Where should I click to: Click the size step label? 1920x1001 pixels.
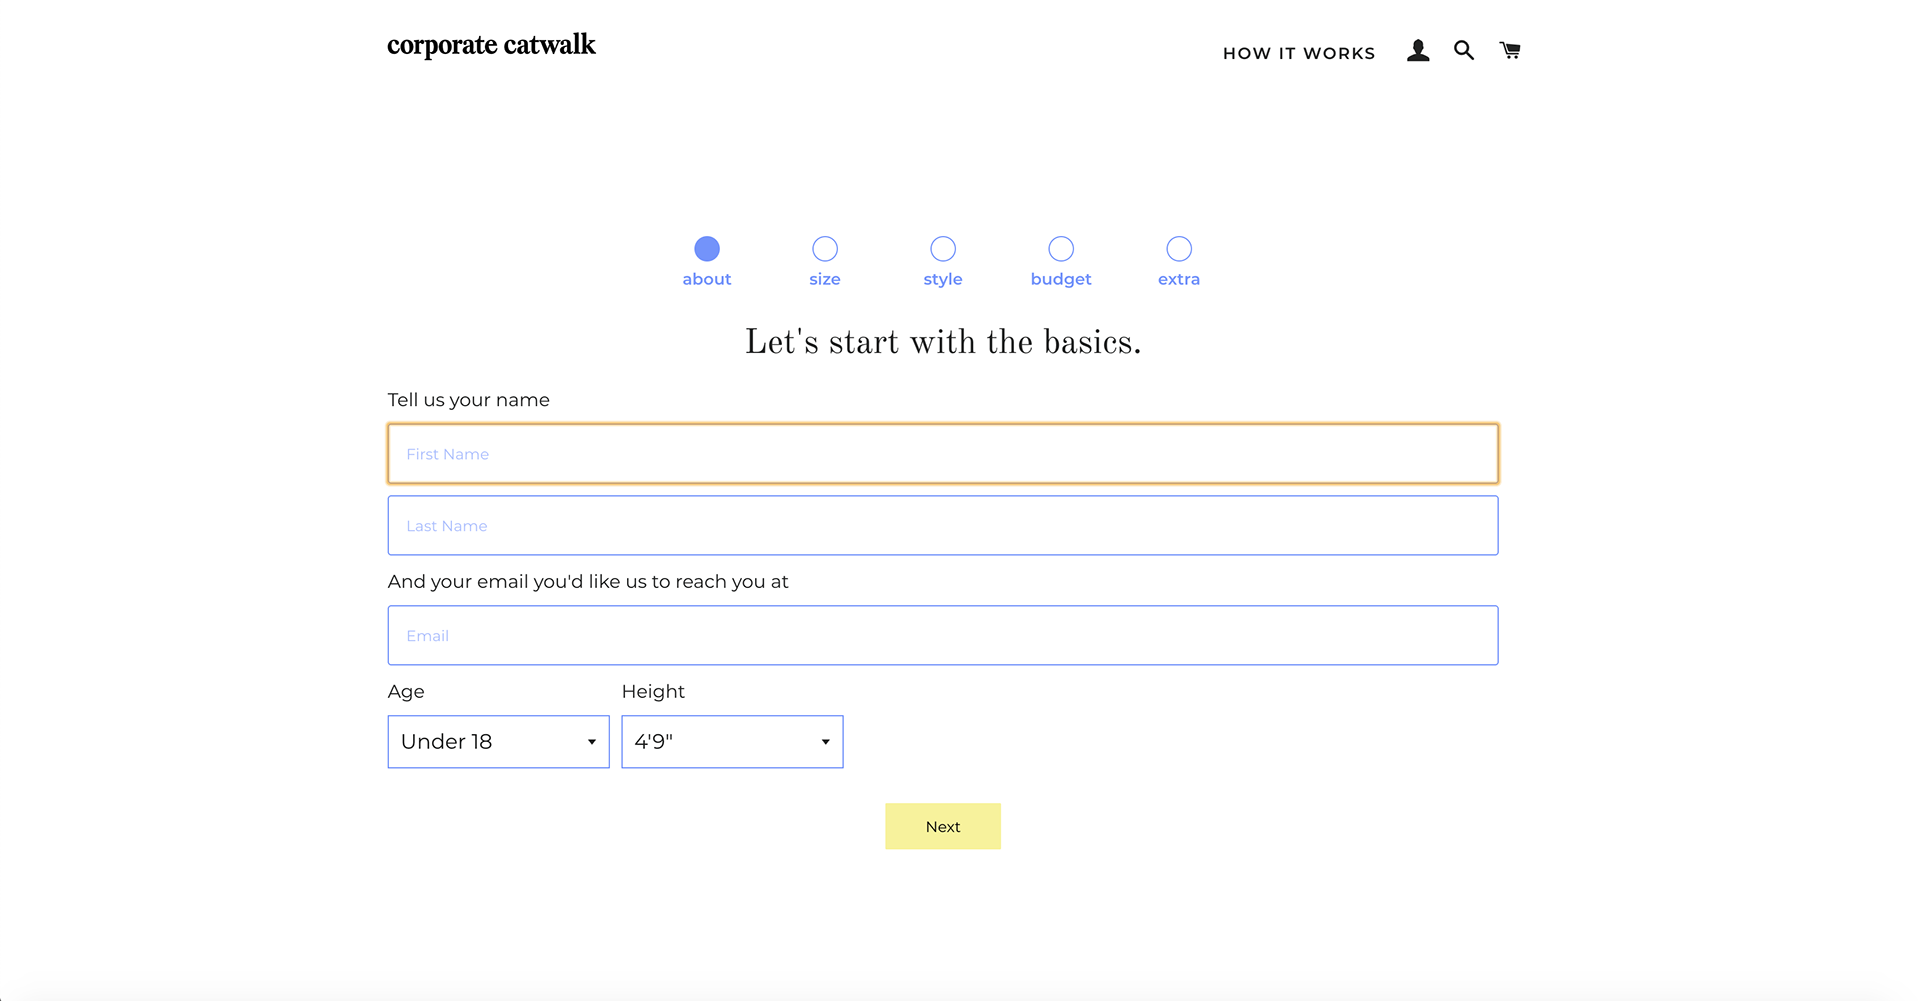825,279
